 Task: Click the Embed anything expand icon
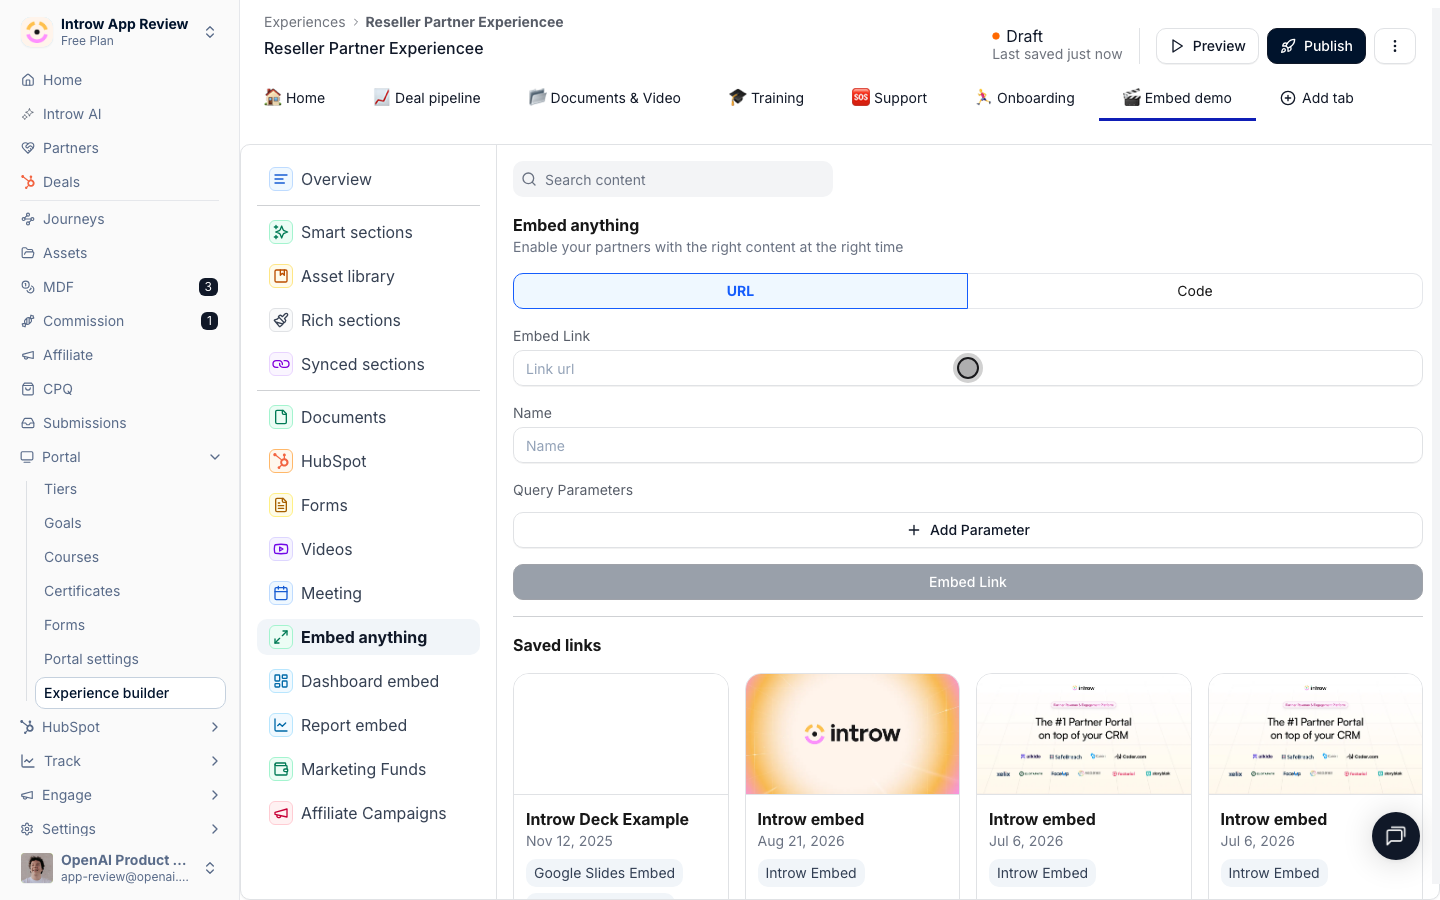coord(281,637)
